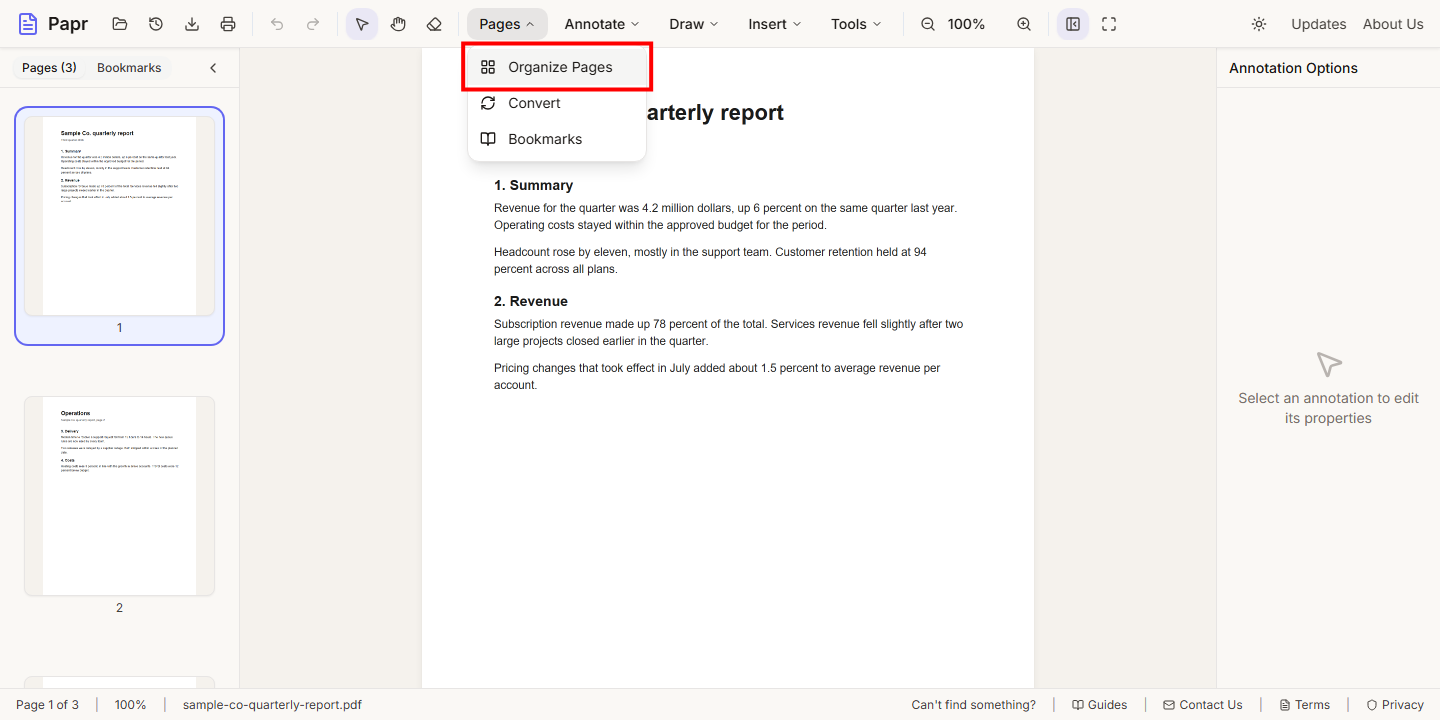
Task: Click the Papr logo
Action: (53, 24)
